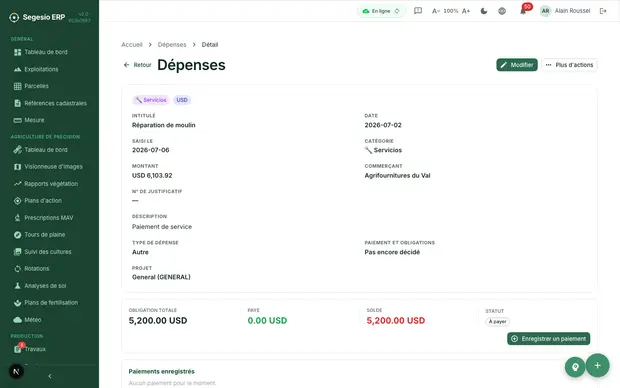Click the Rapports végétation trend icon
620x388 pixels.
[17, 184]
